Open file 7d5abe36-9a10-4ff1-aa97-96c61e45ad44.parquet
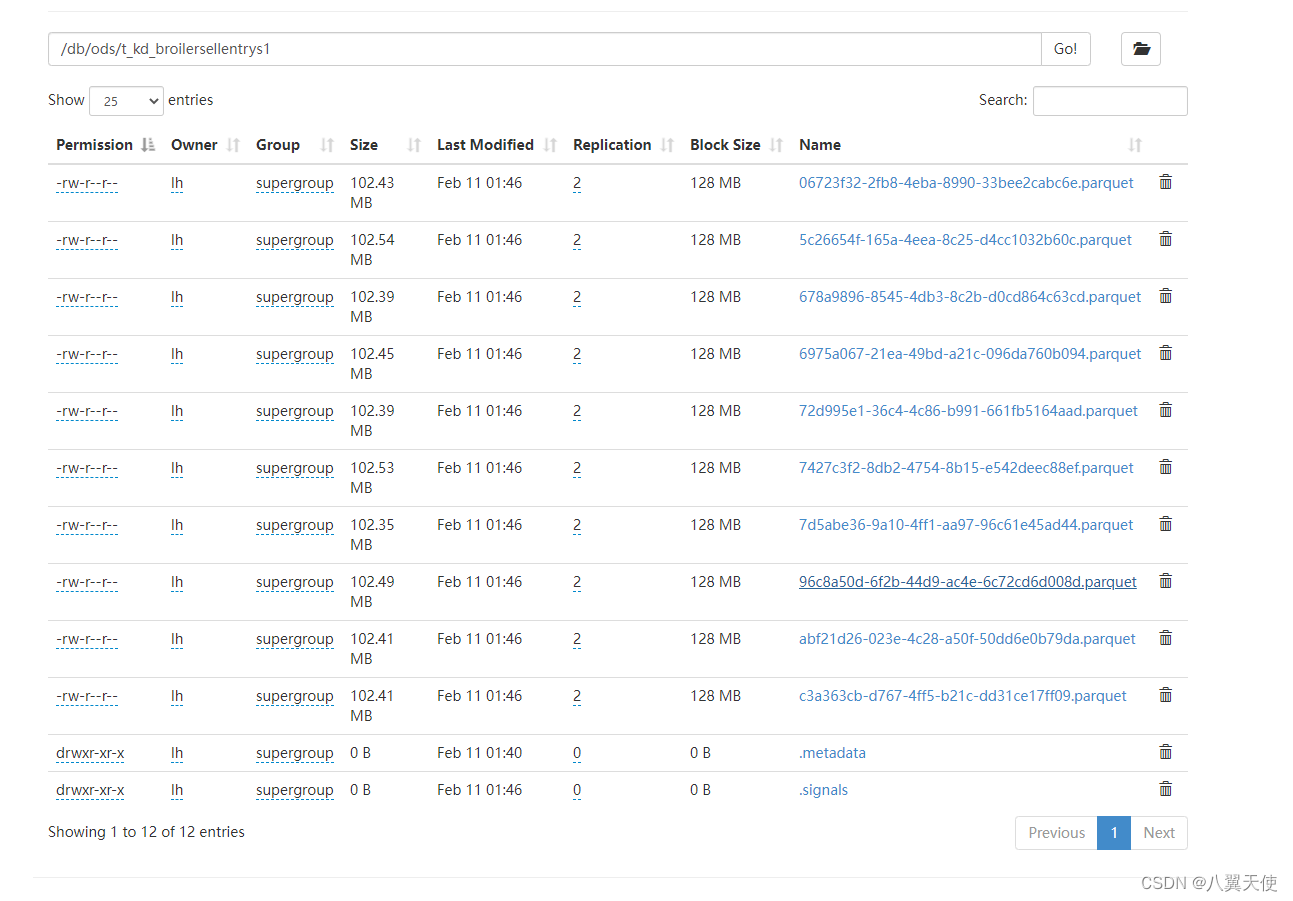1293x901 pixels. point(966,525)
